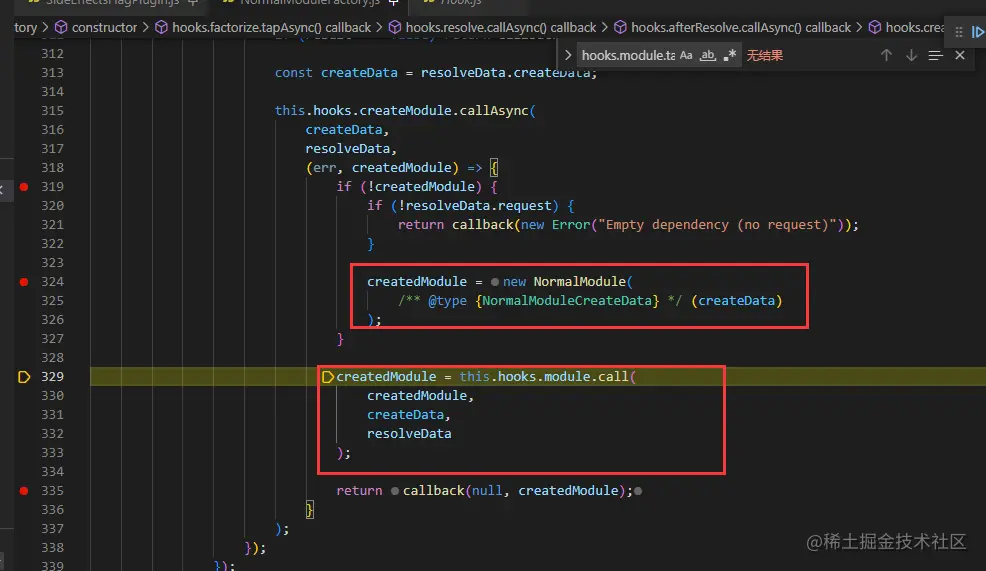Click the 无结果 no-results label
The image size is (986, 571).
click(x=765, y=55)
